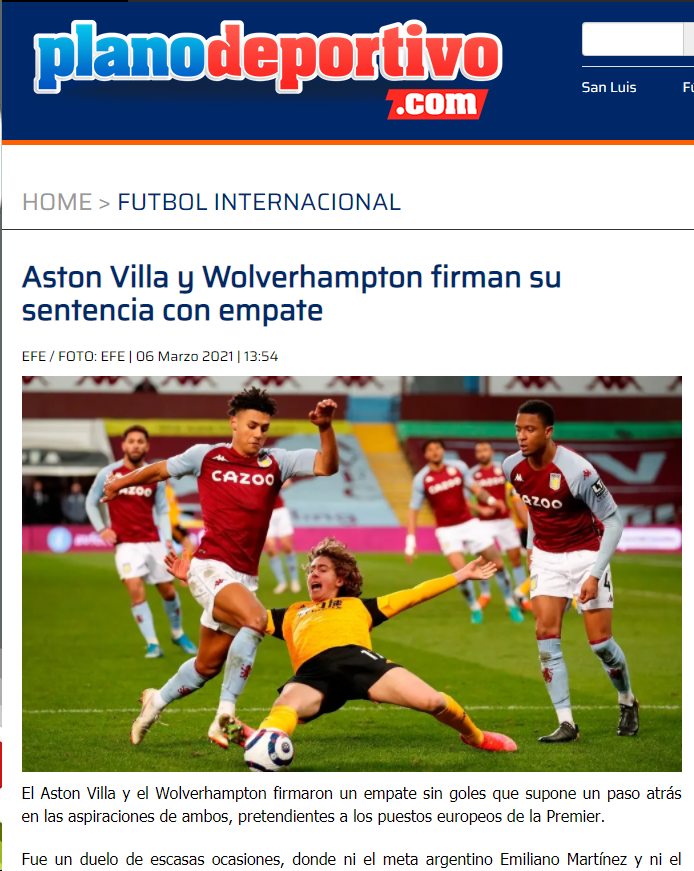Focus the search input field
Screen dimensions: 694x871
(632, 39)
